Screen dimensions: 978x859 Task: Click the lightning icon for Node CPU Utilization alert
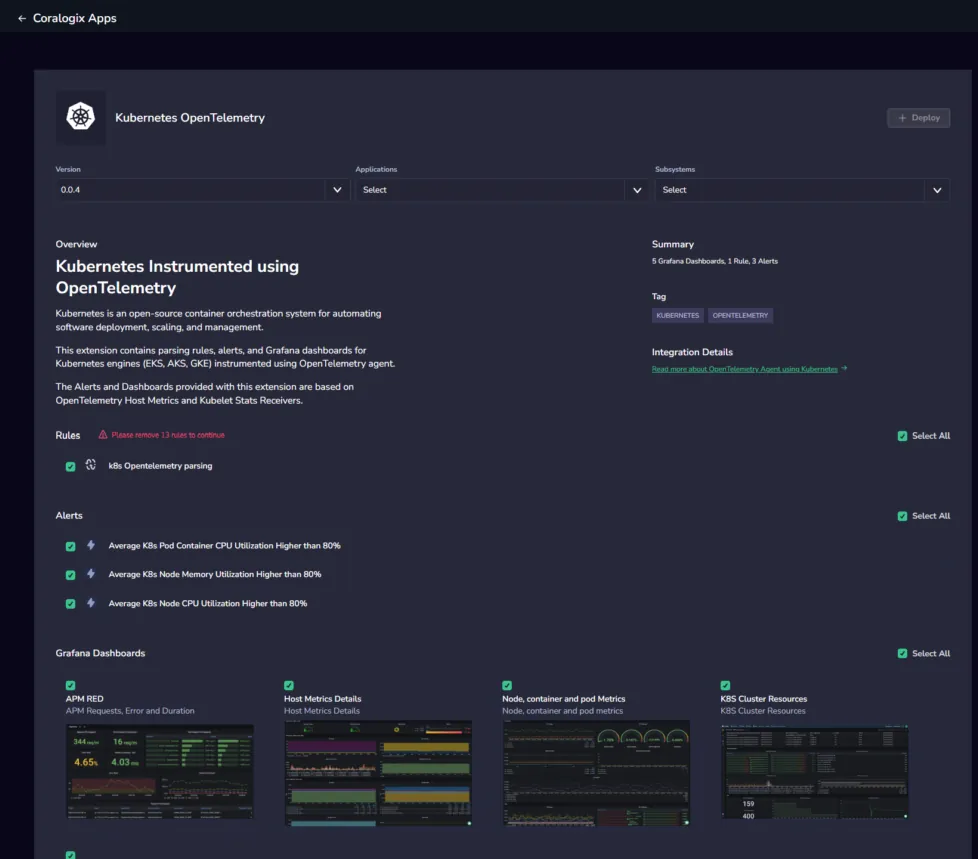(x=91, y=603)
